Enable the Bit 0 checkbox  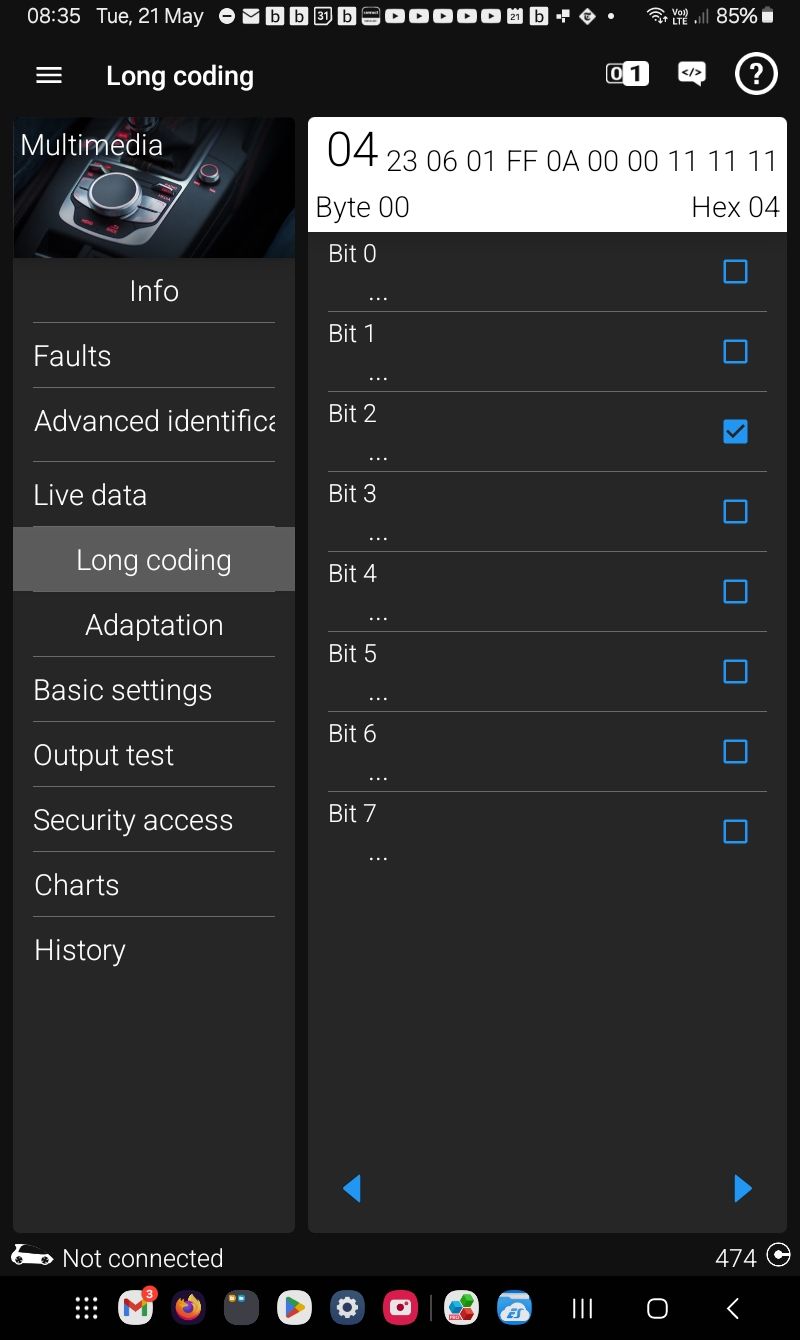(735, 271)
